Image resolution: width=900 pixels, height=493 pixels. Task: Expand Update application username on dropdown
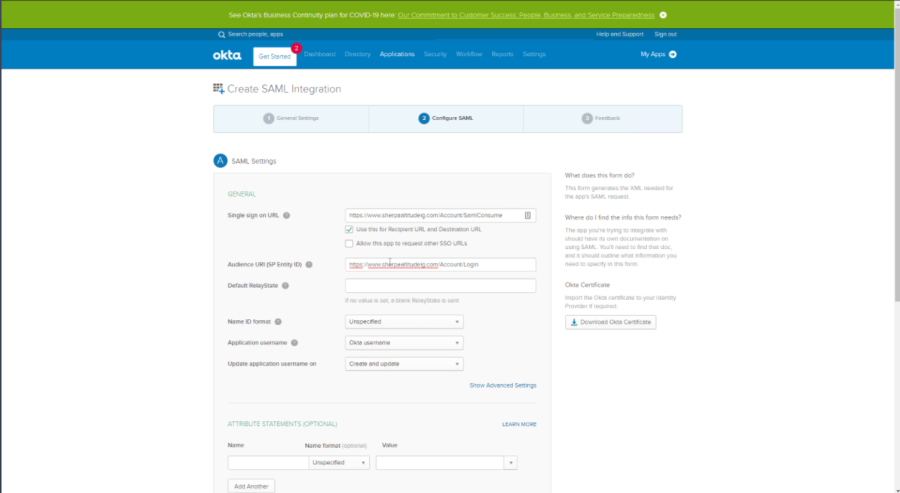404,364
